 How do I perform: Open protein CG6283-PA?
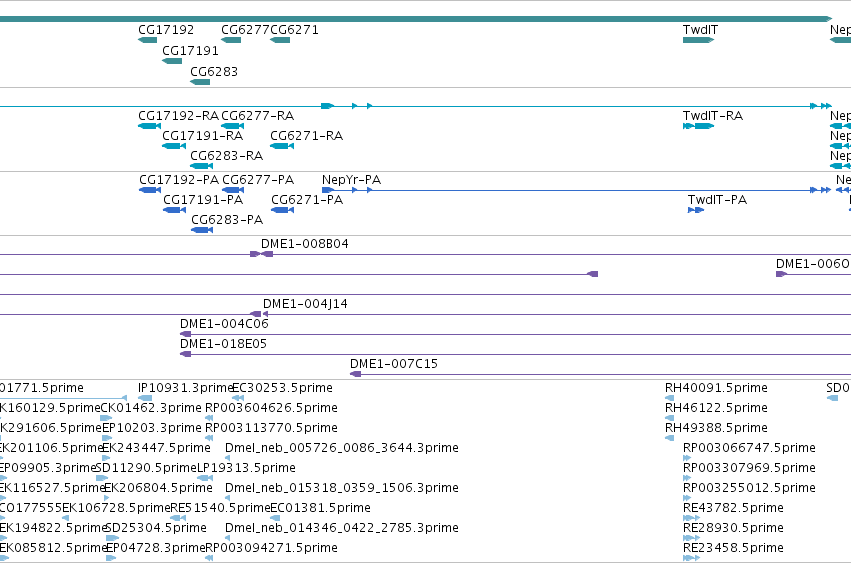227,220
